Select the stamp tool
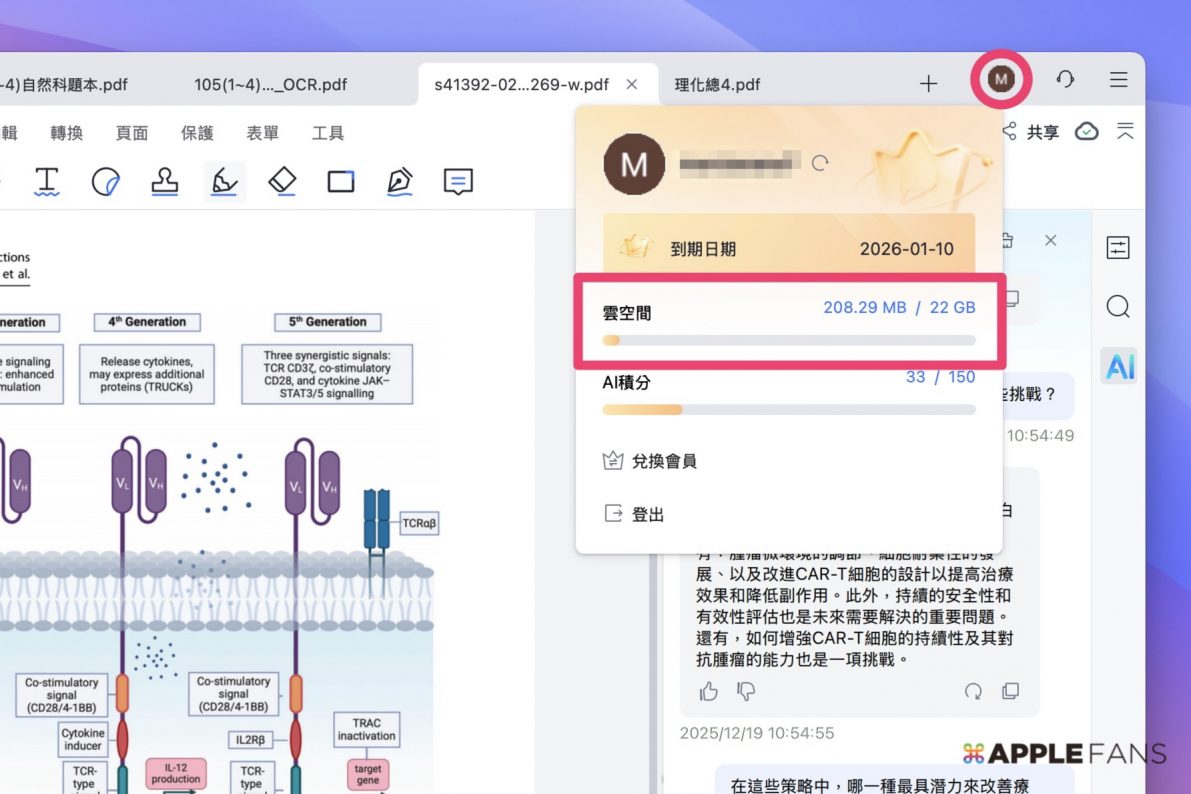1191x794 pixels. (165, 181)
